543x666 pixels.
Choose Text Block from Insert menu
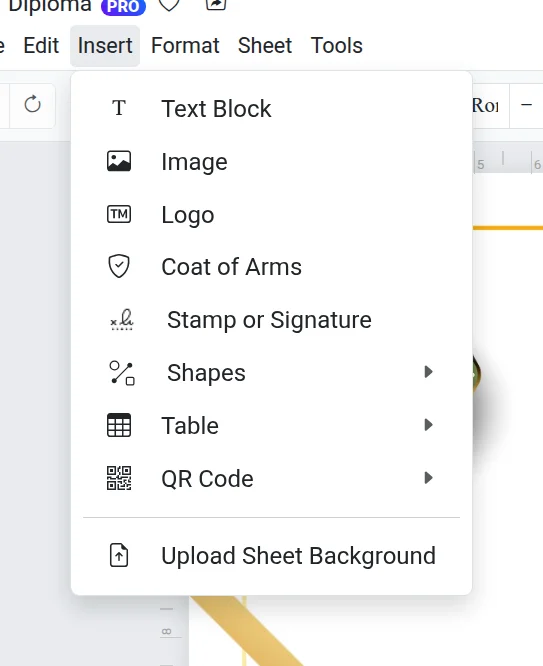tap(272, 108)
